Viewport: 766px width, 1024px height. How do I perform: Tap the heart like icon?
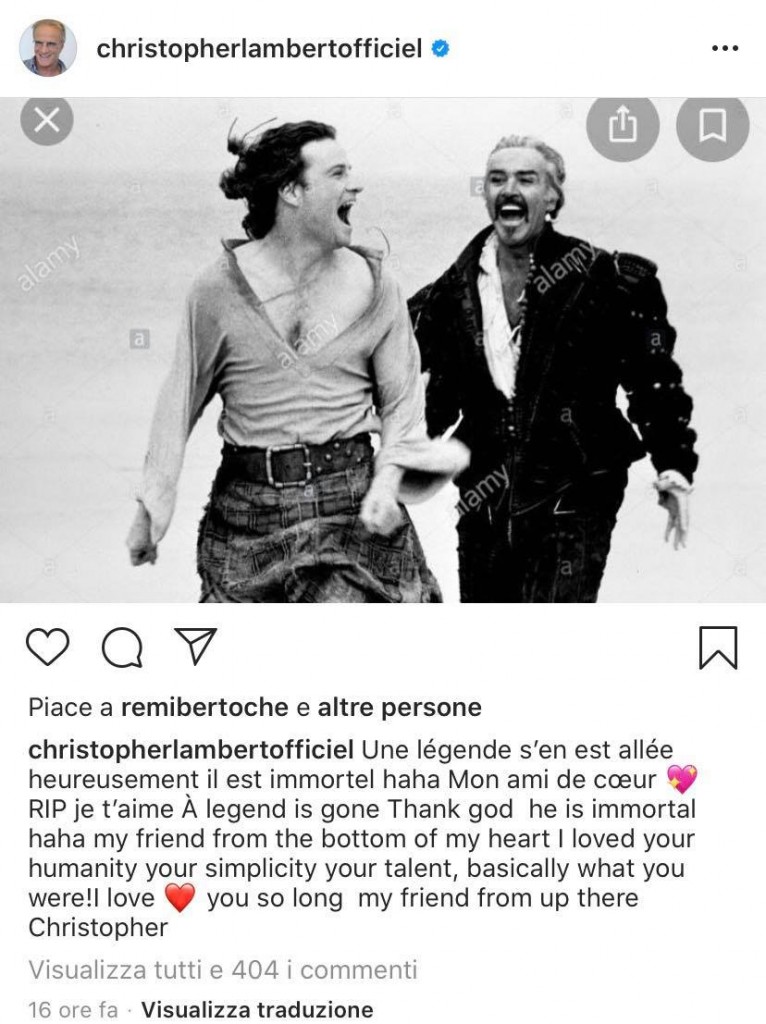click(x=48, y=647)
